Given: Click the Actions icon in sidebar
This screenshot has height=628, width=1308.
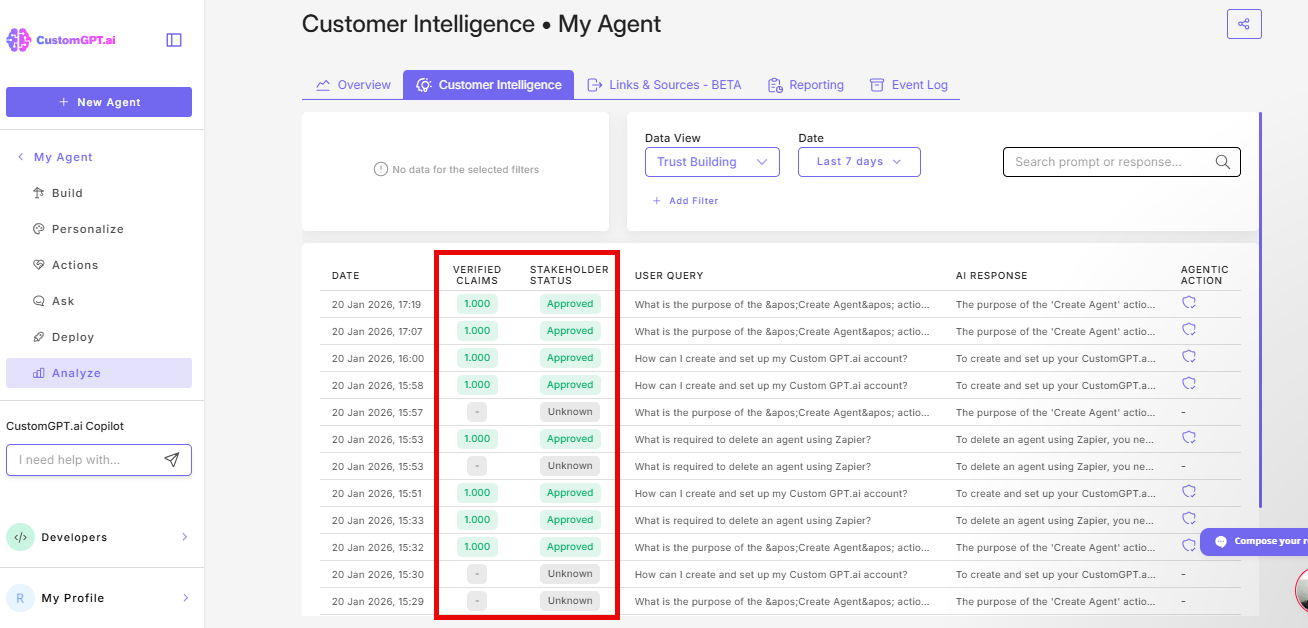Looking at the screenshot, I should [39, 265].
